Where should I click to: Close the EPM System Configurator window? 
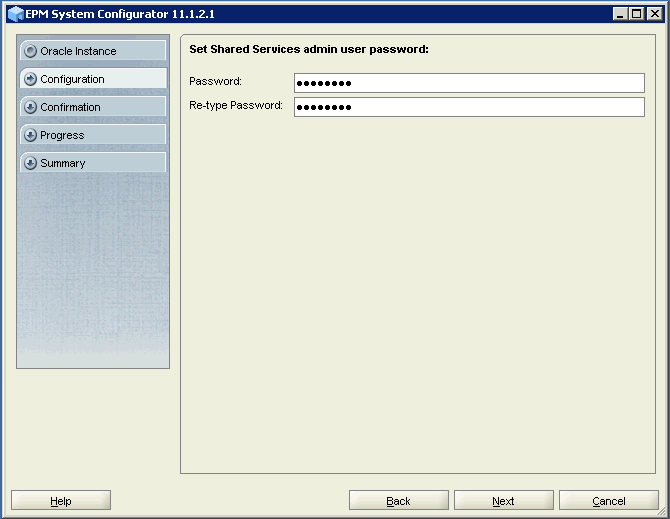[655, 14]
